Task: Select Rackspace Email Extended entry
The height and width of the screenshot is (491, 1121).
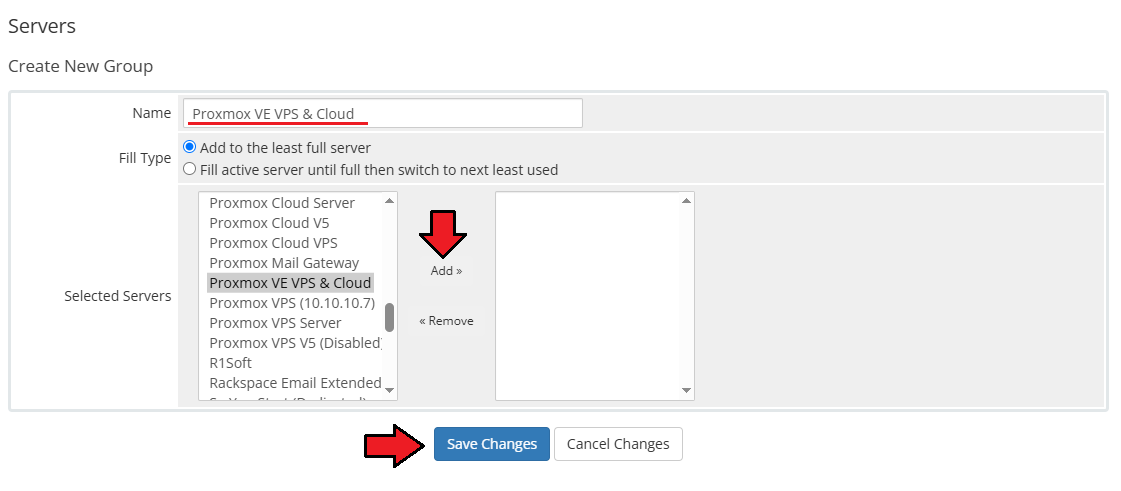Action: [x=295, y=383]
